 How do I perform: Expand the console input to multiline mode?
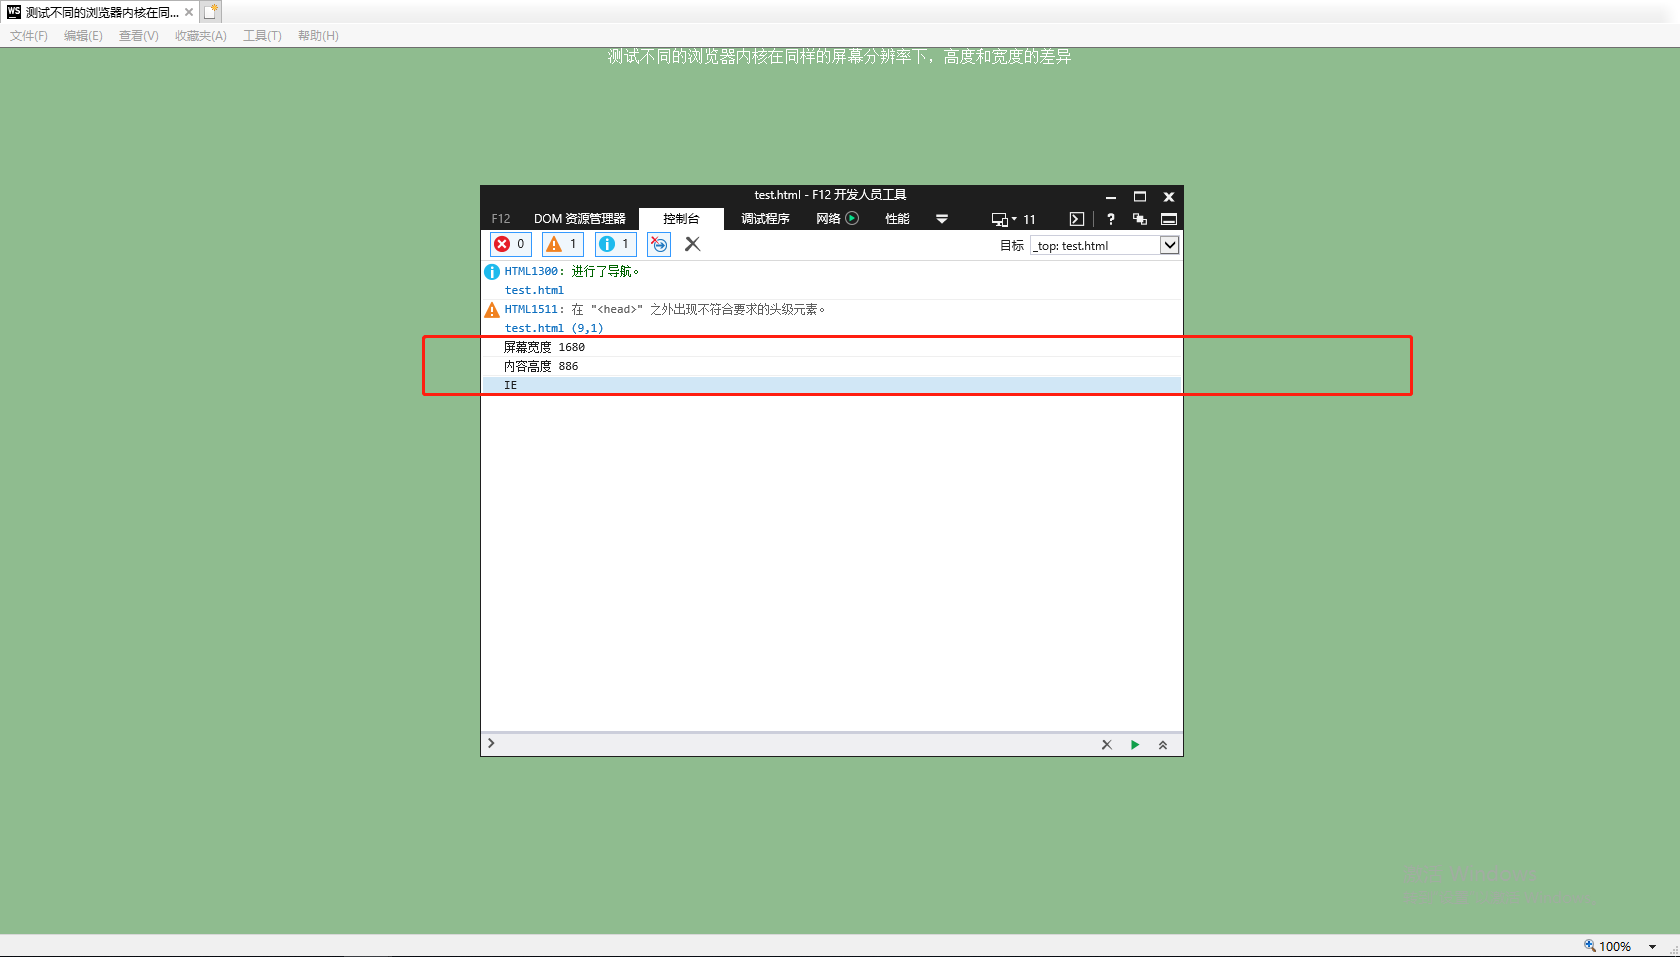[x=1163, y=745]
